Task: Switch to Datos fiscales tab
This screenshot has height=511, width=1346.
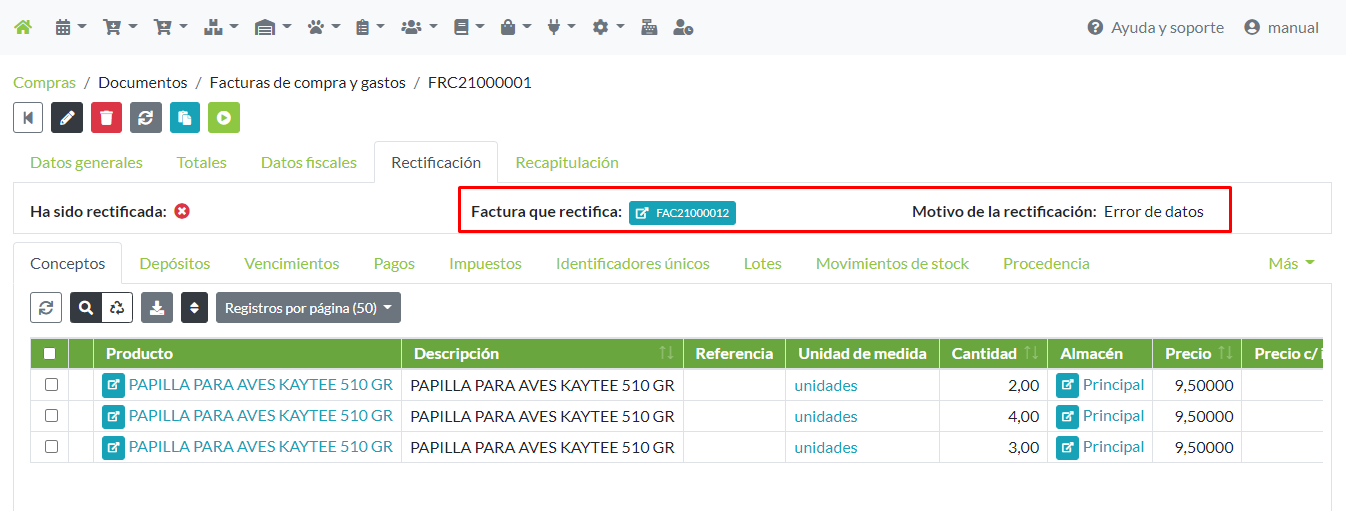Action: pyautogui.click(x=309, y=162)
